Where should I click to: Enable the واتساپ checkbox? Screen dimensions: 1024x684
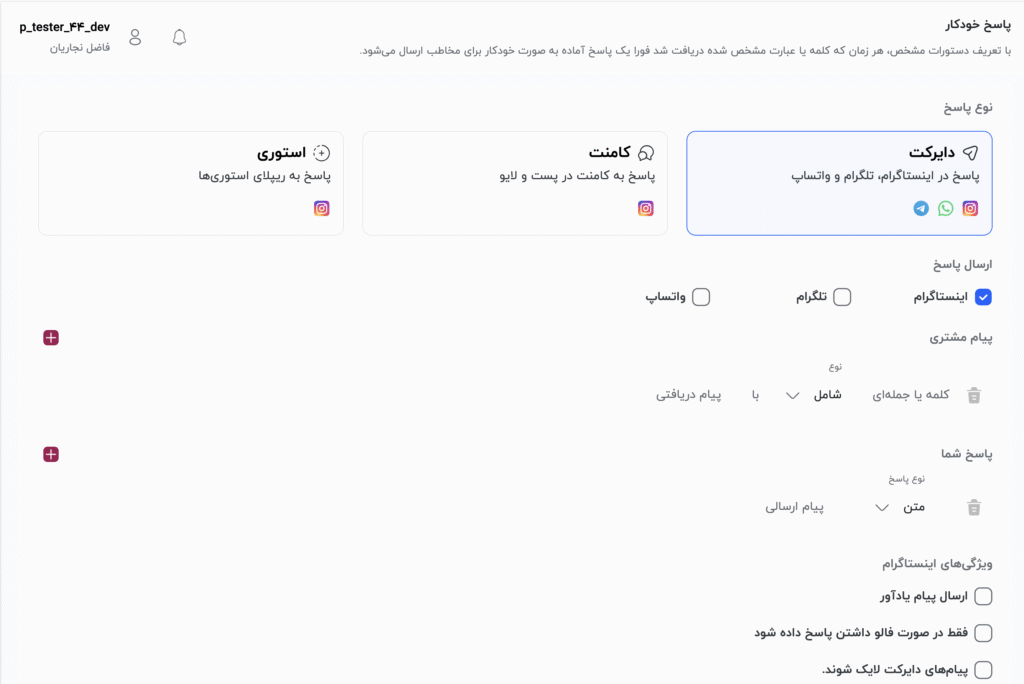702,297
